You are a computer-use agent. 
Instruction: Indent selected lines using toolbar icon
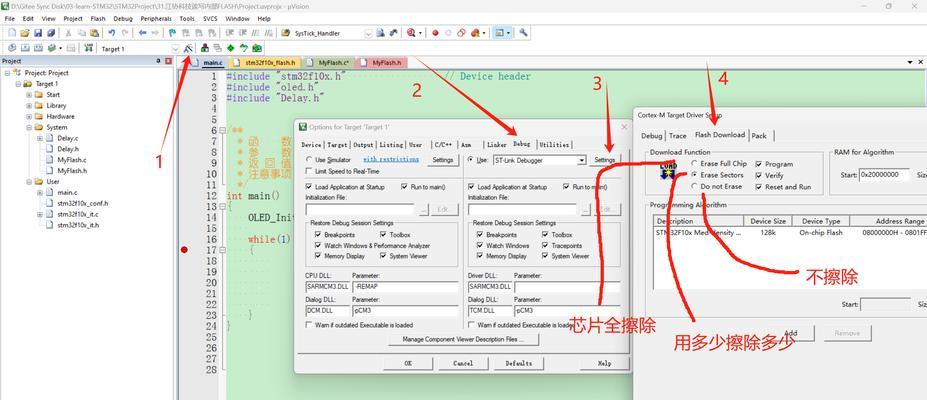tap(228, 33)
